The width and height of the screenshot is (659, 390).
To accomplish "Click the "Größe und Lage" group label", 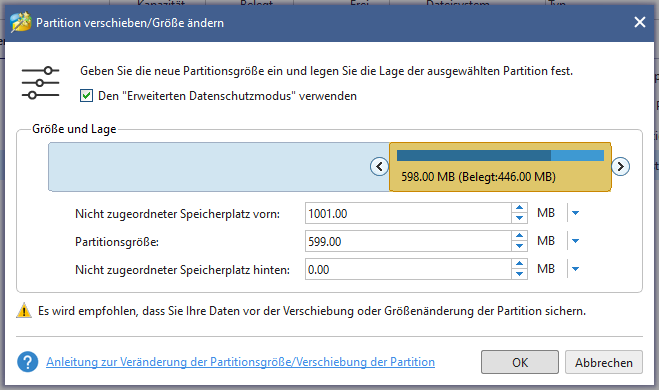I will click(x=74, y=129).
